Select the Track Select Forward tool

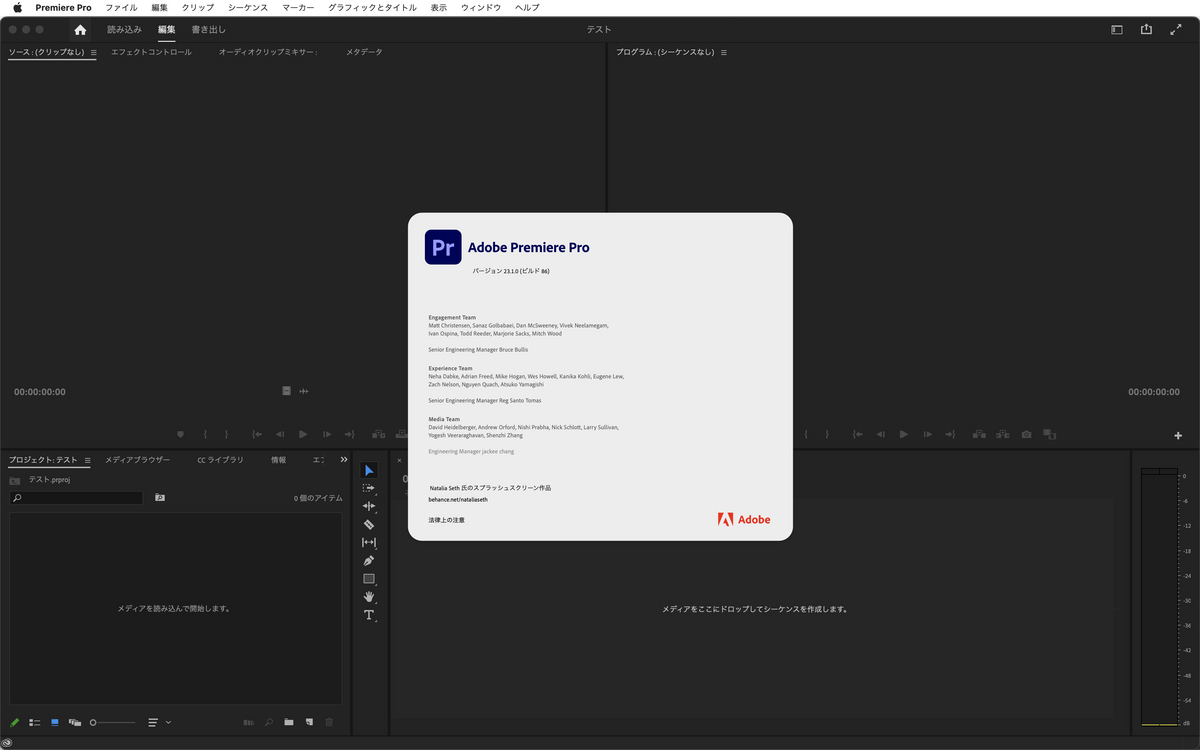369,488
